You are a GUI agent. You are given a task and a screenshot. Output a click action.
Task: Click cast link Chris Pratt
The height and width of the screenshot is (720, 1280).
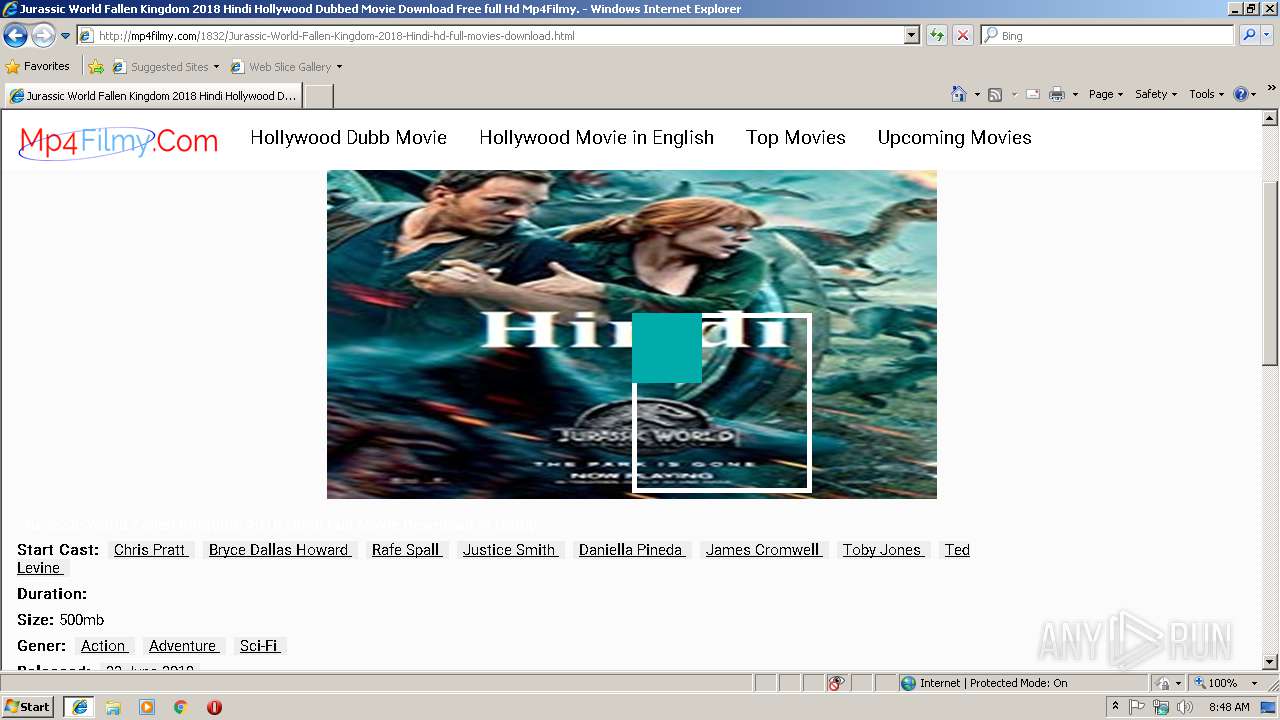tap(151, 550)
